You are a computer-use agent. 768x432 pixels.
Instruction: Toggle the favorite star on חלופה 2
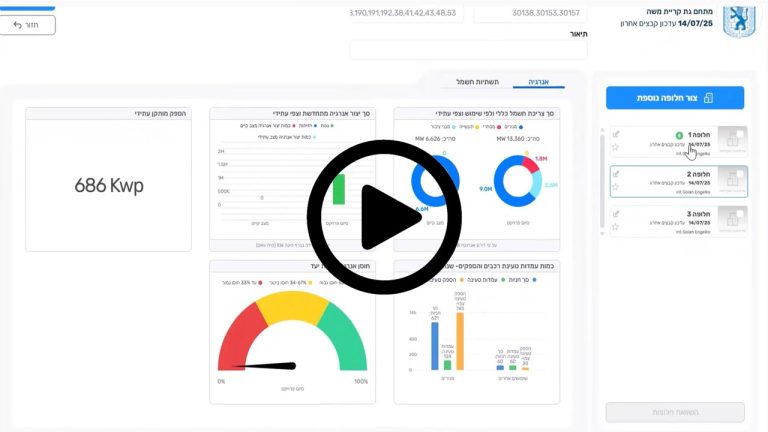616,187
